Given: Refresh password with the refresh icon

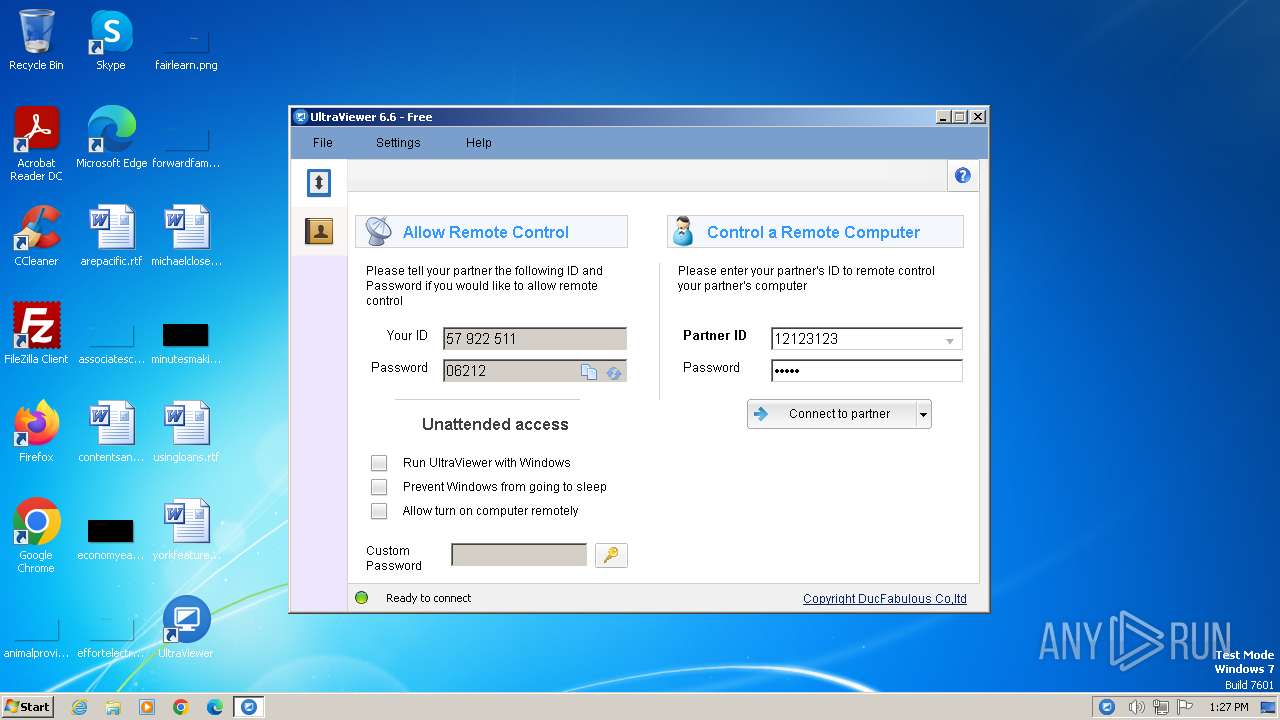Looking at the screenshot, I should click(614, 372).
